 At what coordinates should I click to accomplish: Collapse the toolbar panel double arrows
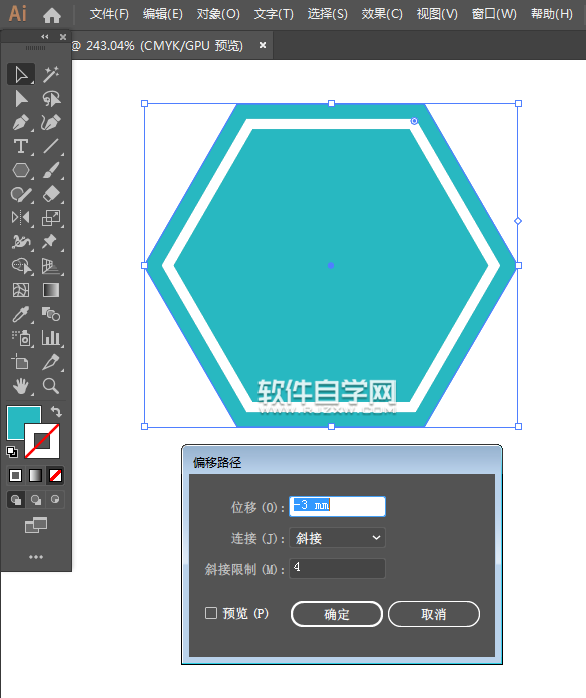(x=45, y=37)
